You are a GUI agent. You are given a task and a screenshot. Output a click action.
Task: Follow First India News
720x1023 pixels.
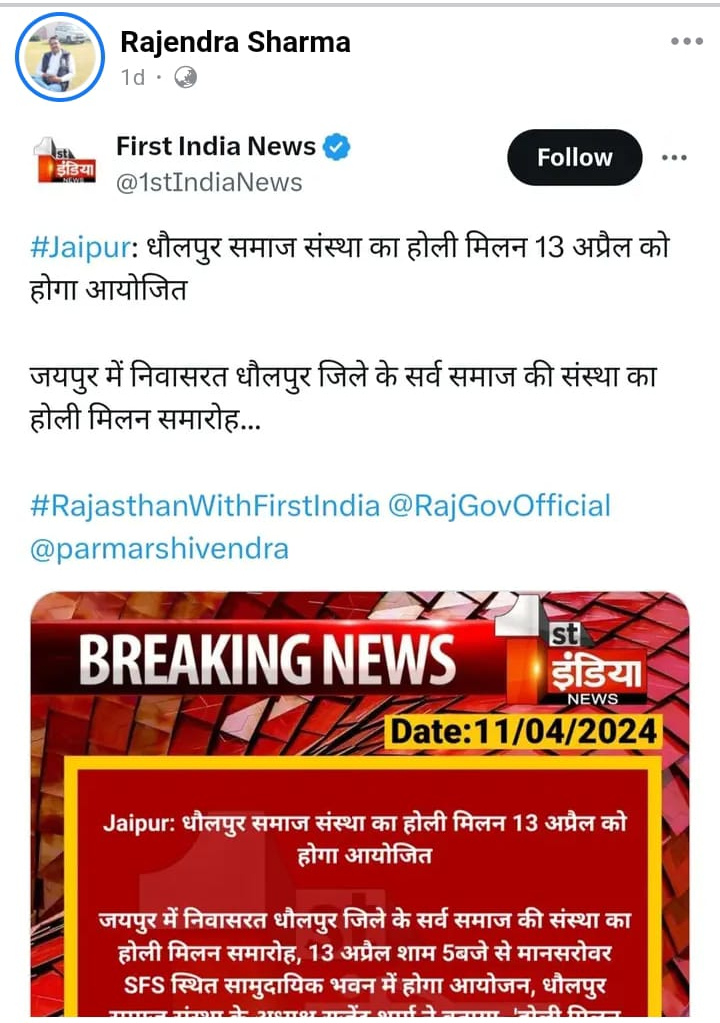575,157
